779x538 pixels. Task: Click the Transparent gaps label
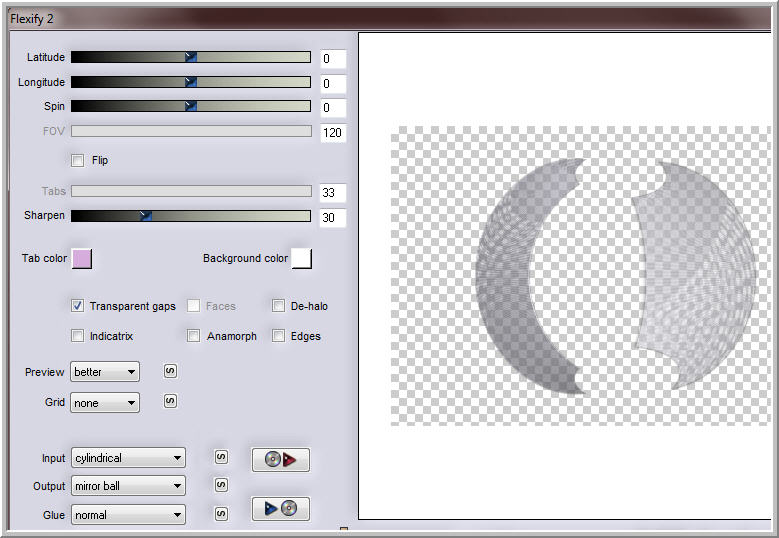tap(133, 306)
